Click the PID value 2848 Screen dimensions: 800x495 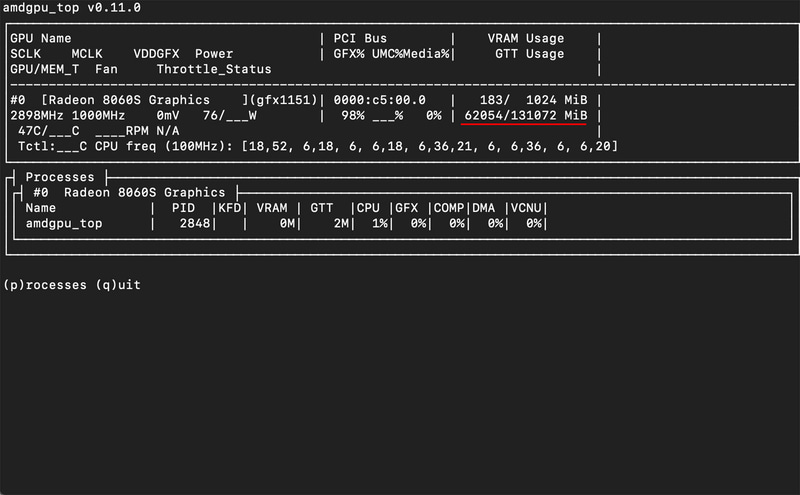(x=195, y=224)
